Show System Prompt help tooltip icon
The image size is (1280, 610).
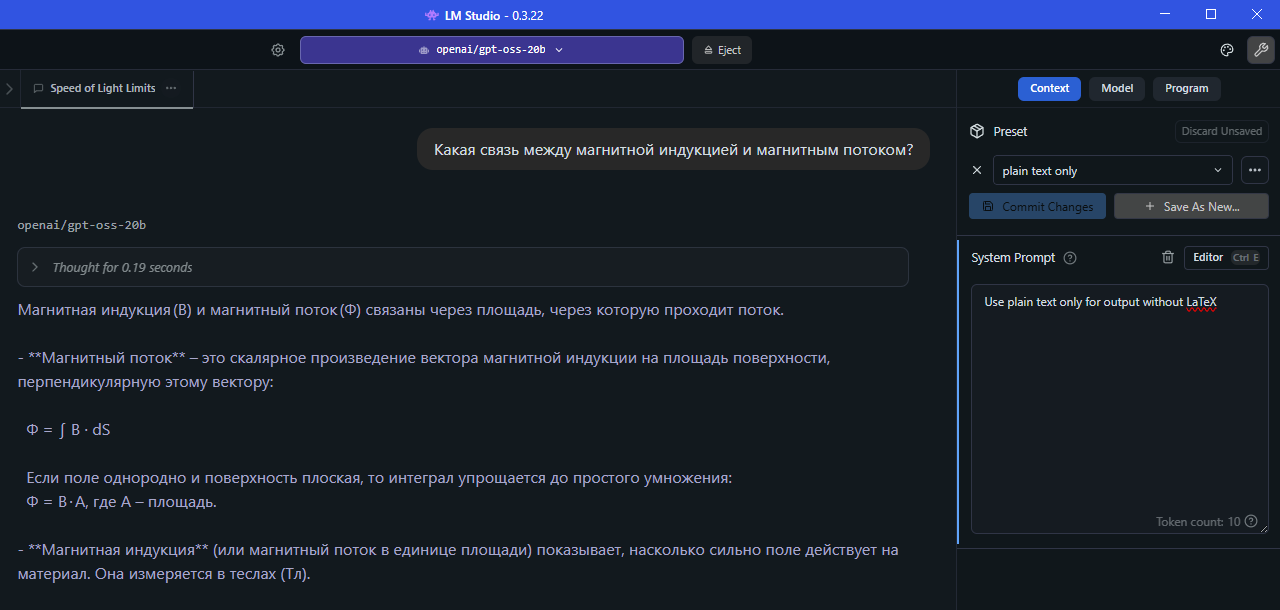click(x=1070, y=258)
